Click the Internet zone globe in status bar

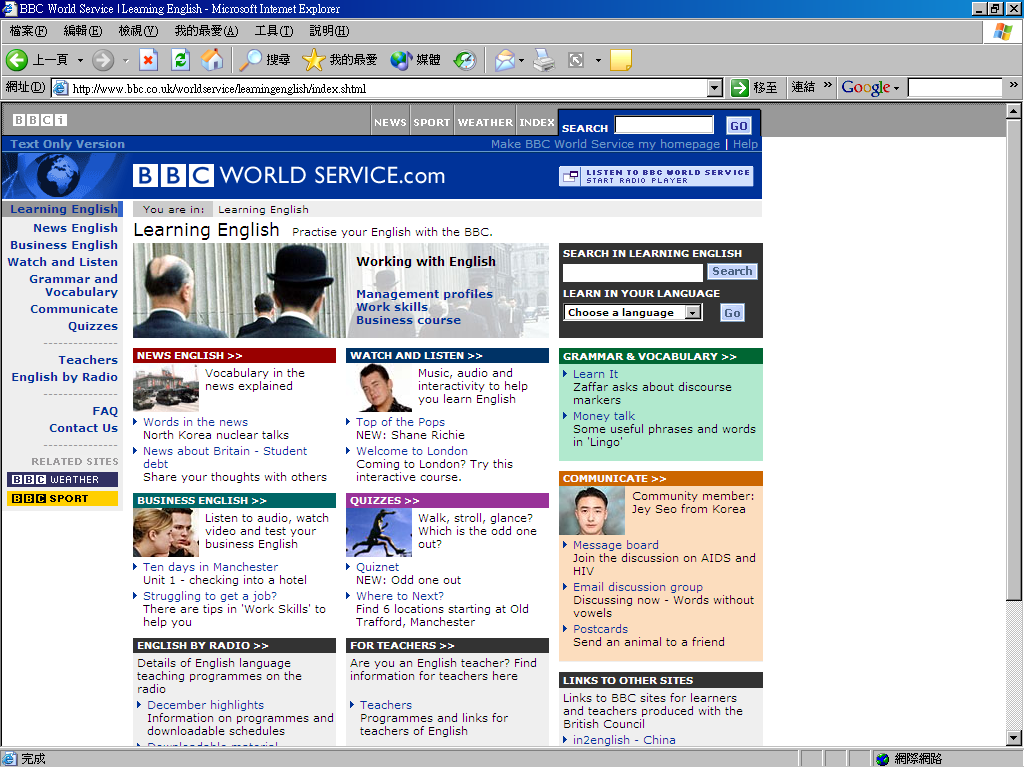(883, 759)
